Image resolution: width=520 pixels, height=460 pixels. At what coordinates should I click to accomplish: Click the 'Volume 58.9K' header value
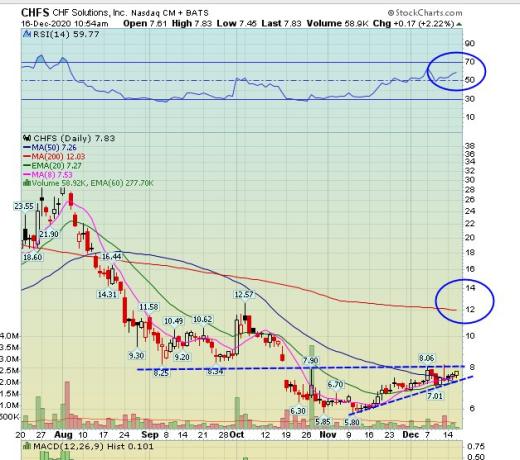pos(337,24)
